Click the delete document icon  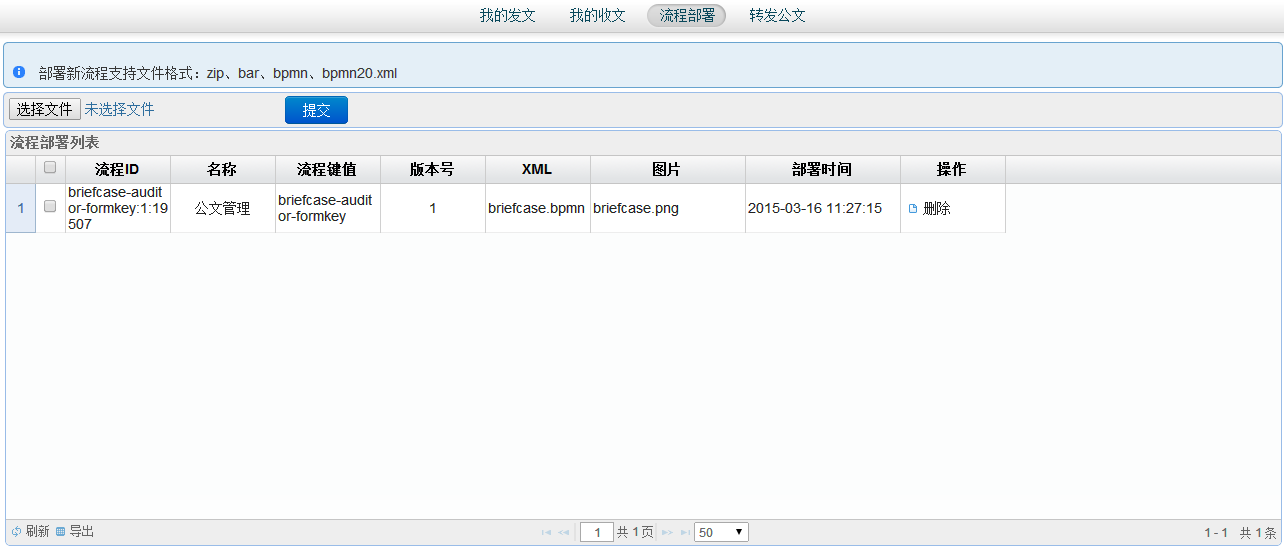pyautogui.click(x=912, y=209)
